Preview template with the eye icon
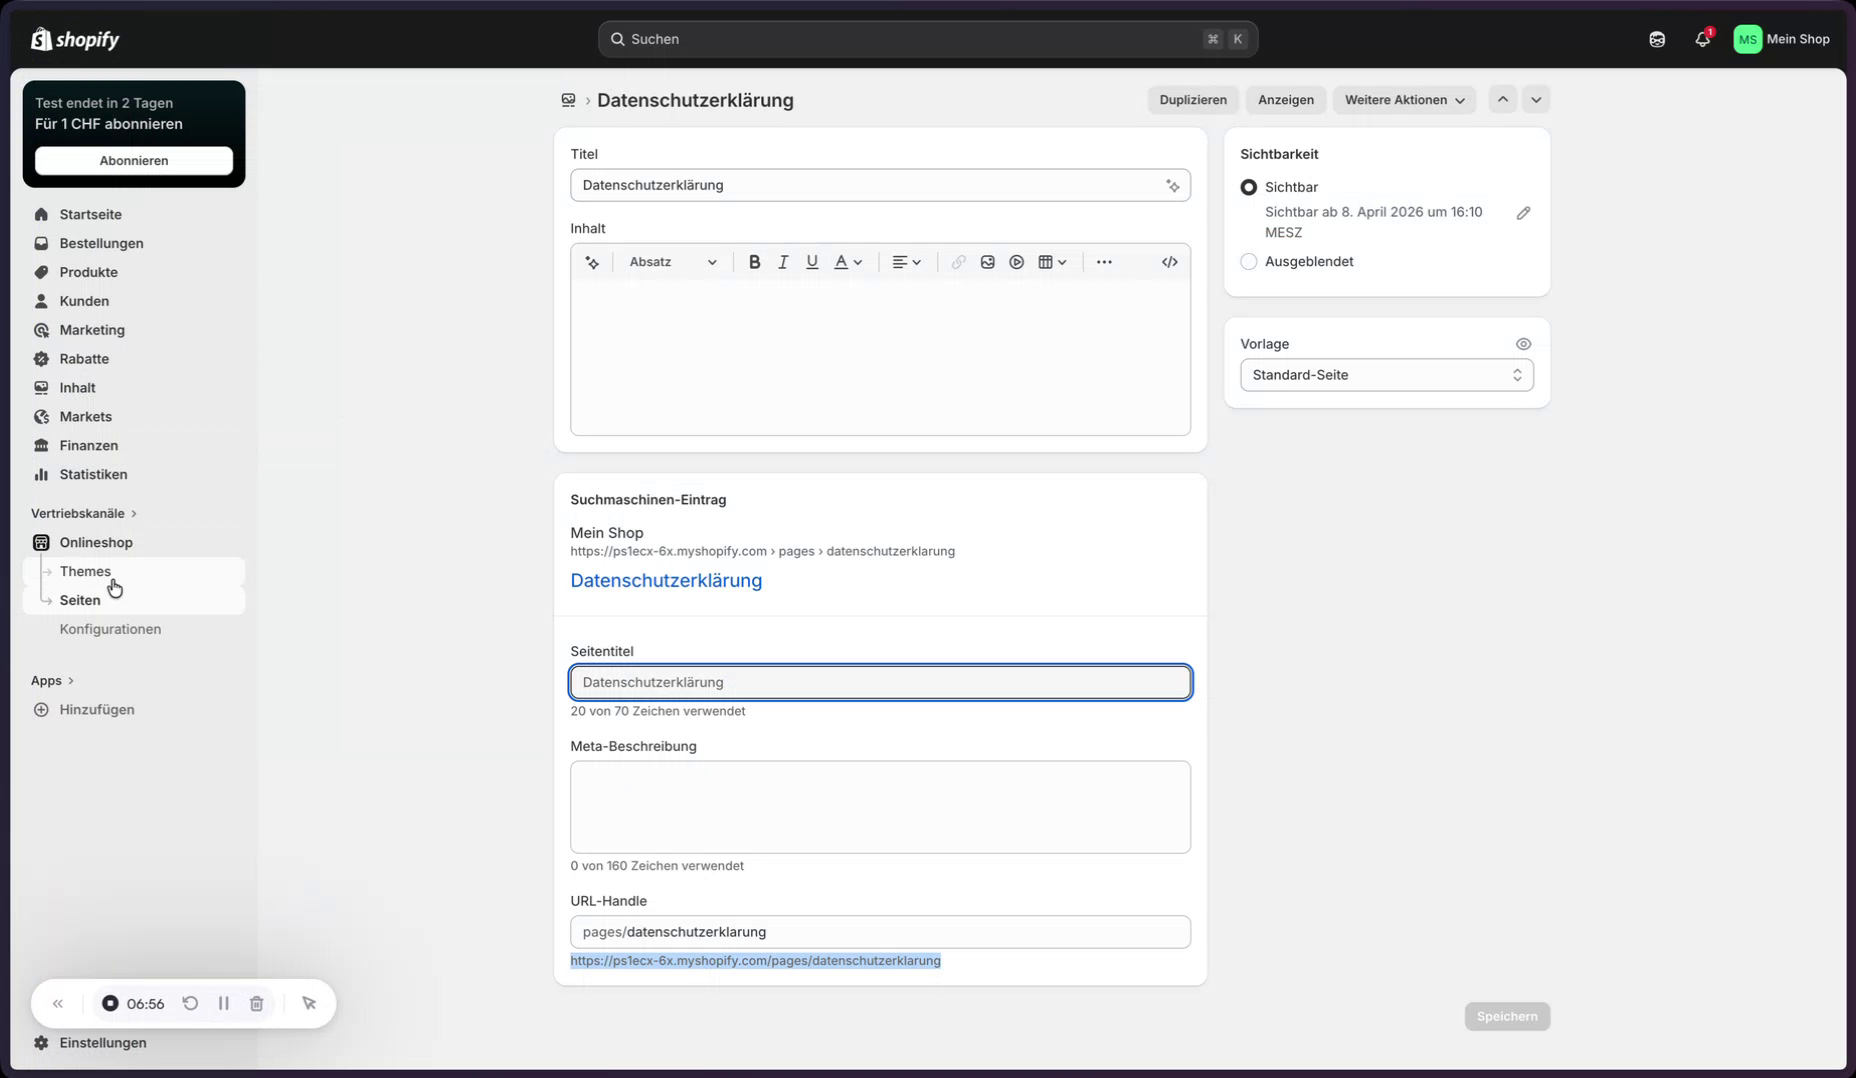Image resolution: width=1856 pixels, height=1078 pixels. (1523, 344)
